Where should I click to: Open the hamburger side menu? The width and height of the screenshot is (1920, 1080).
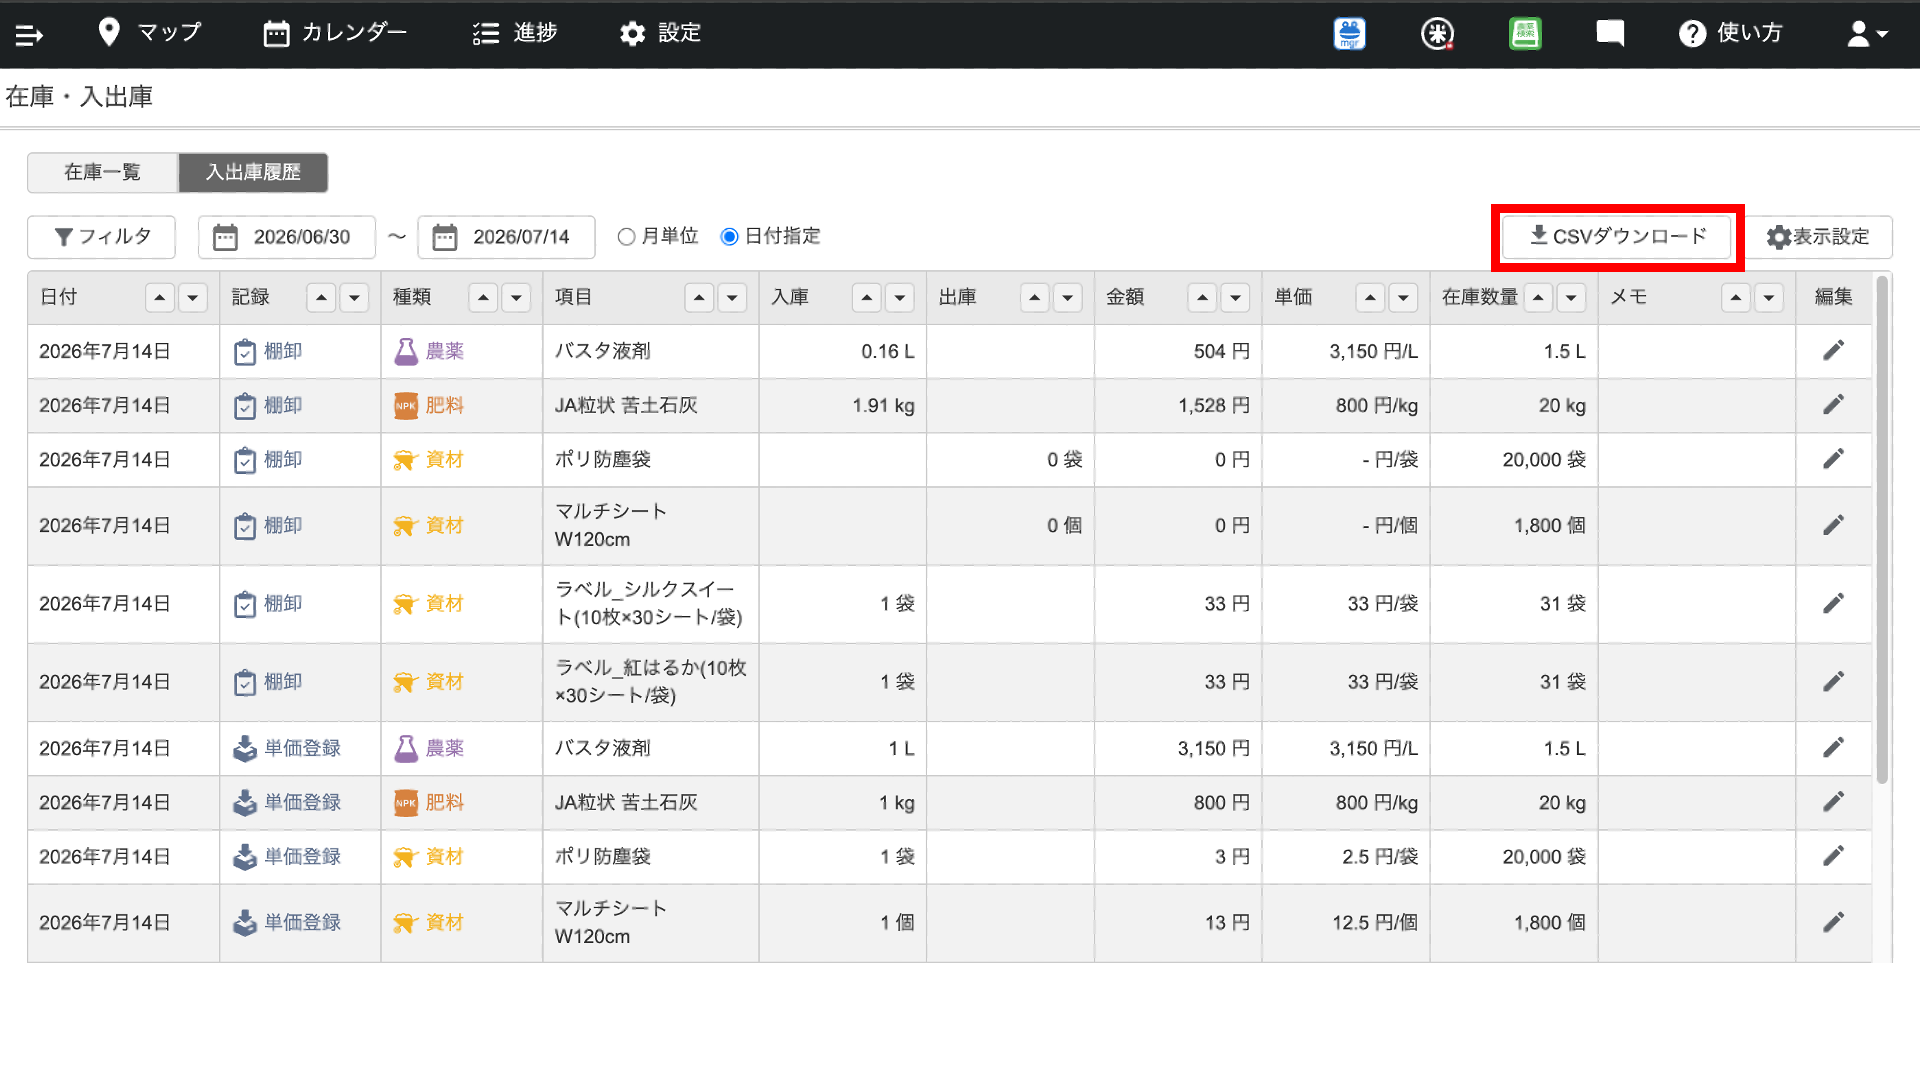tap(29, 35)
